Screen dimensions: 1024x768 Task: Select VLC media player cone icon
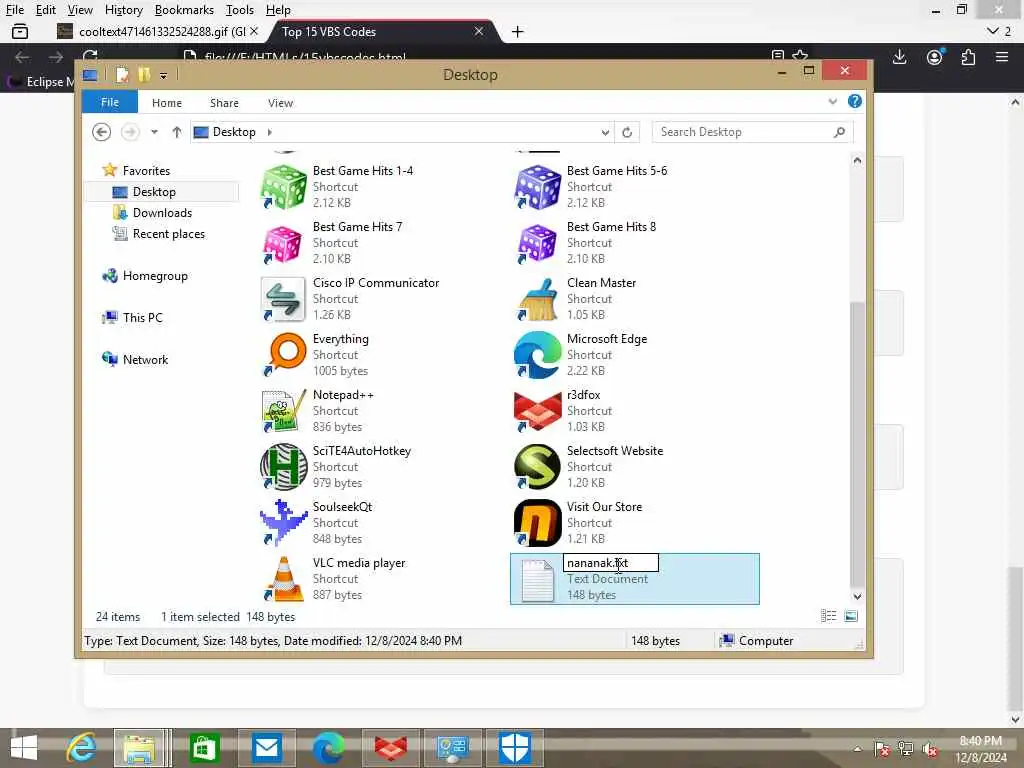283,580
